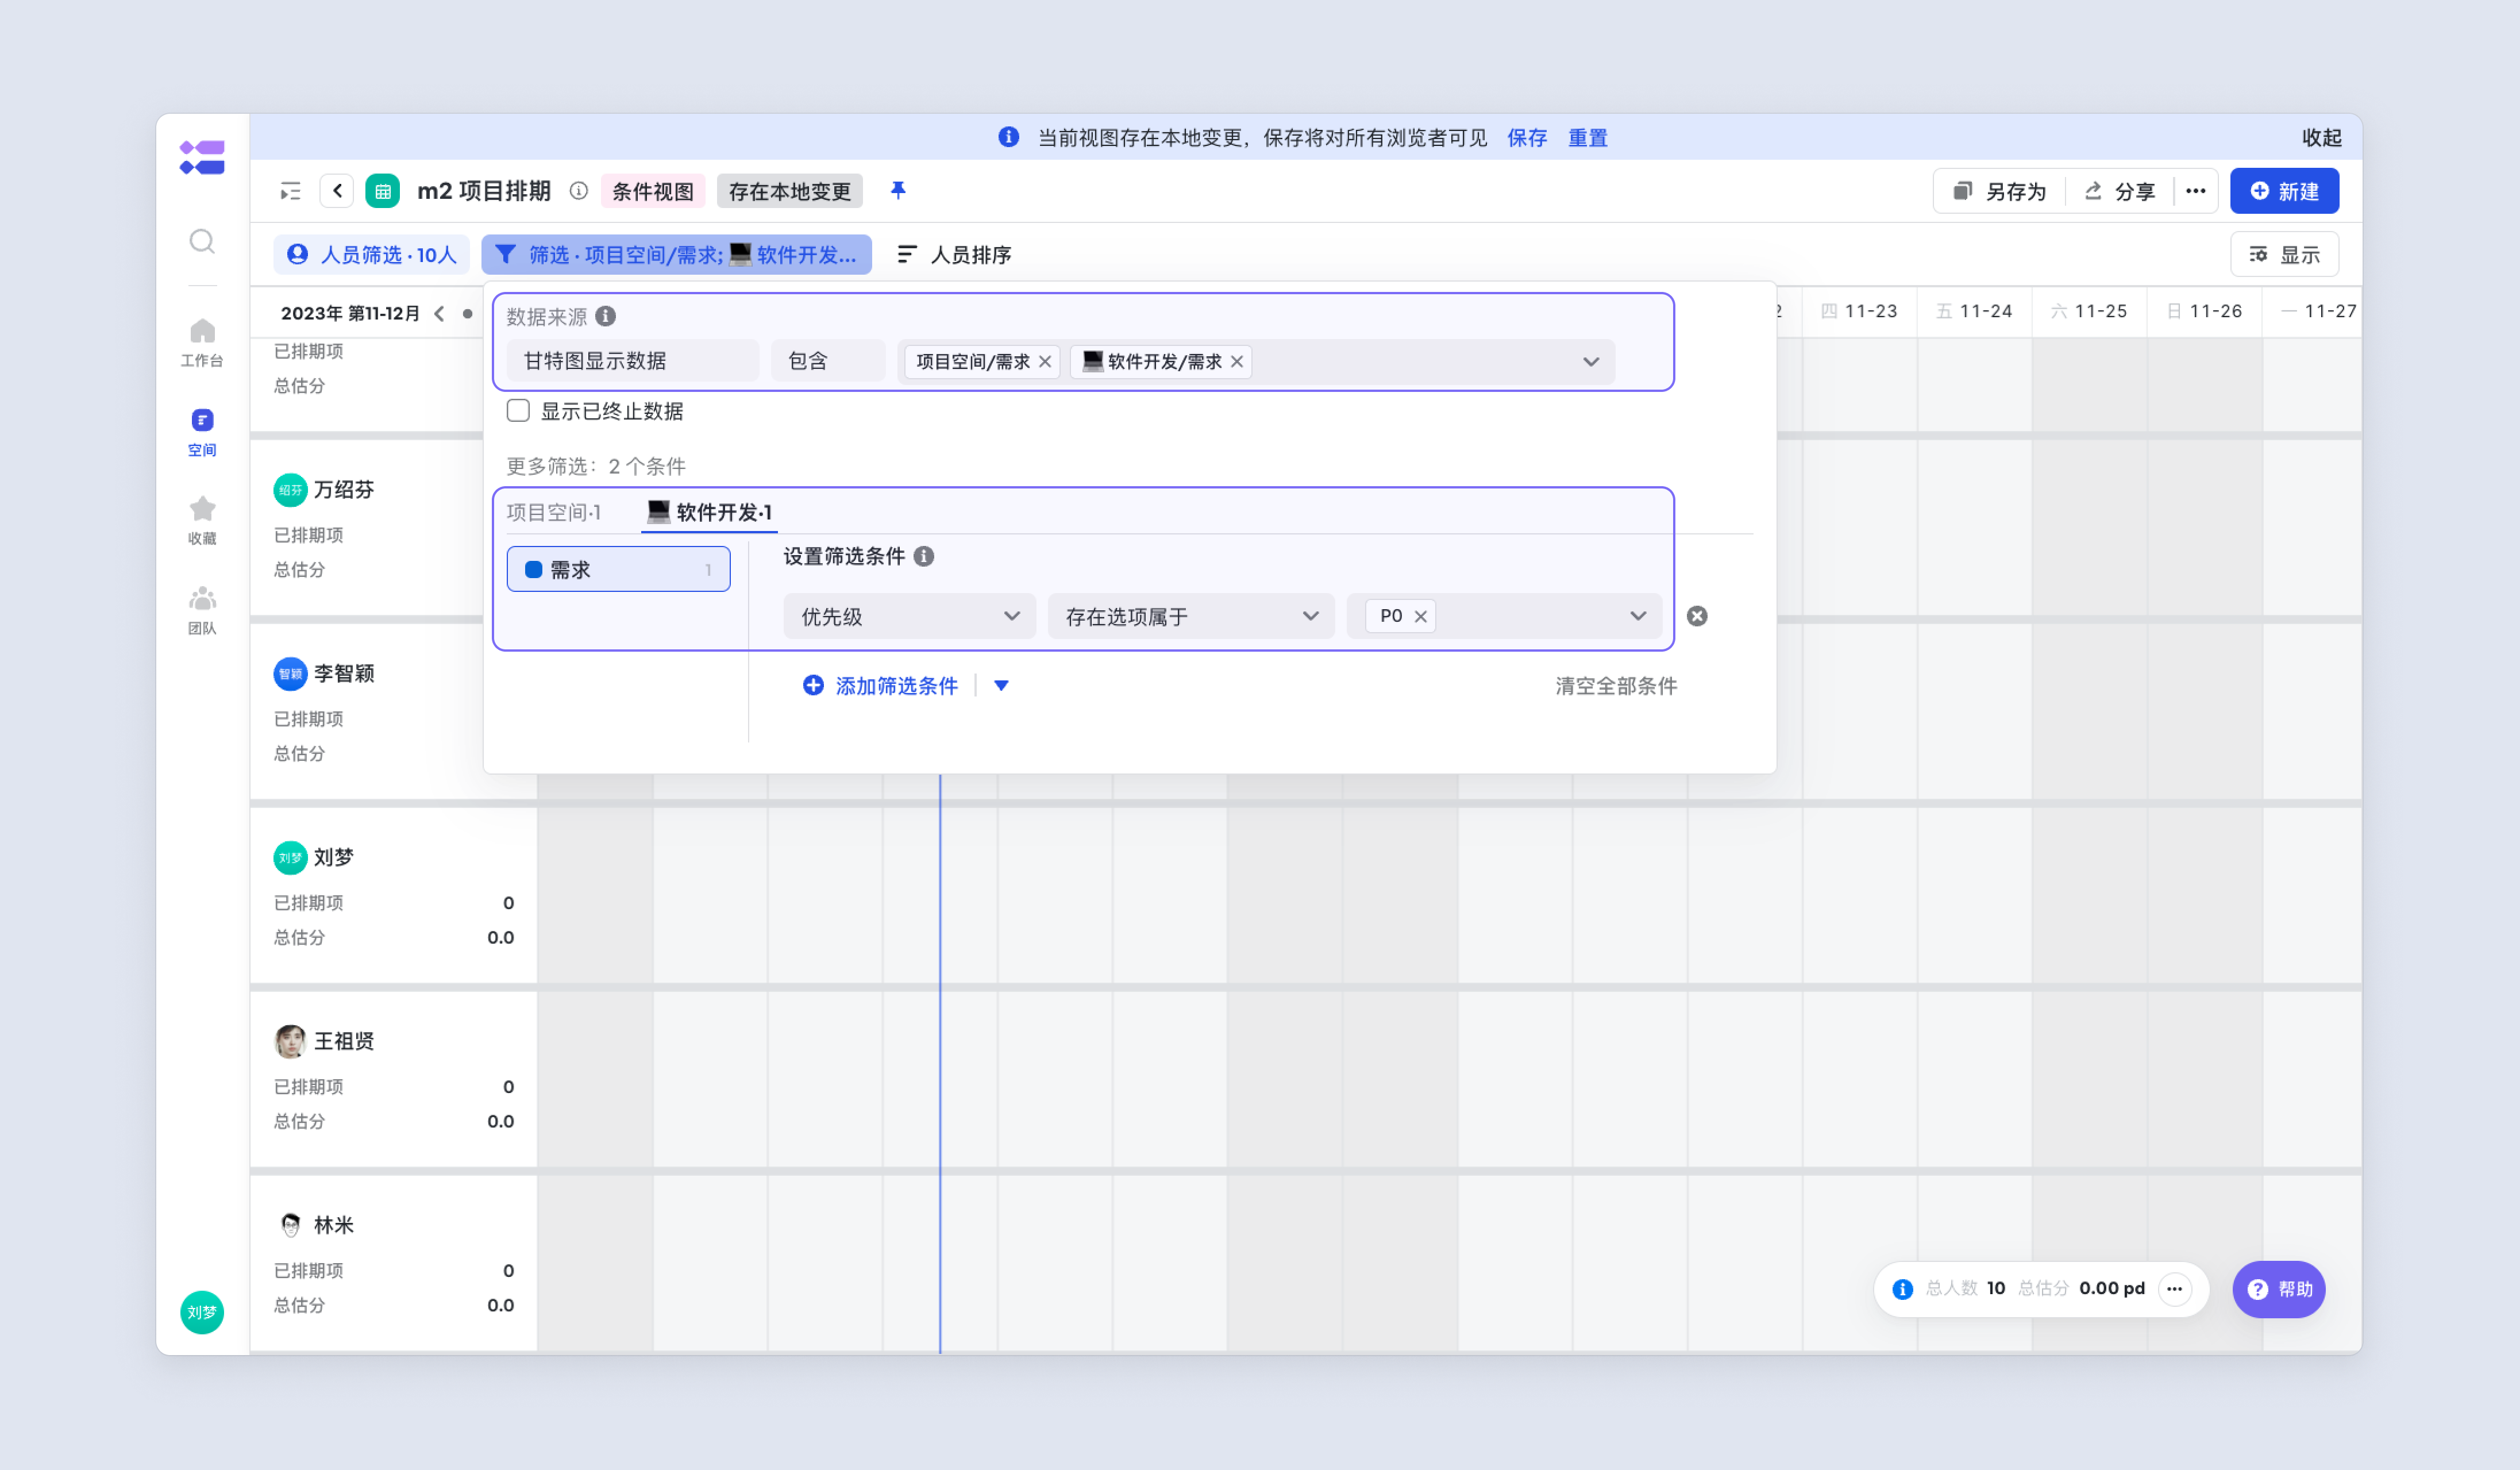Click the 11-26 date column header
Viewport: 2520px width, 1470px height.
point(2204,311)
